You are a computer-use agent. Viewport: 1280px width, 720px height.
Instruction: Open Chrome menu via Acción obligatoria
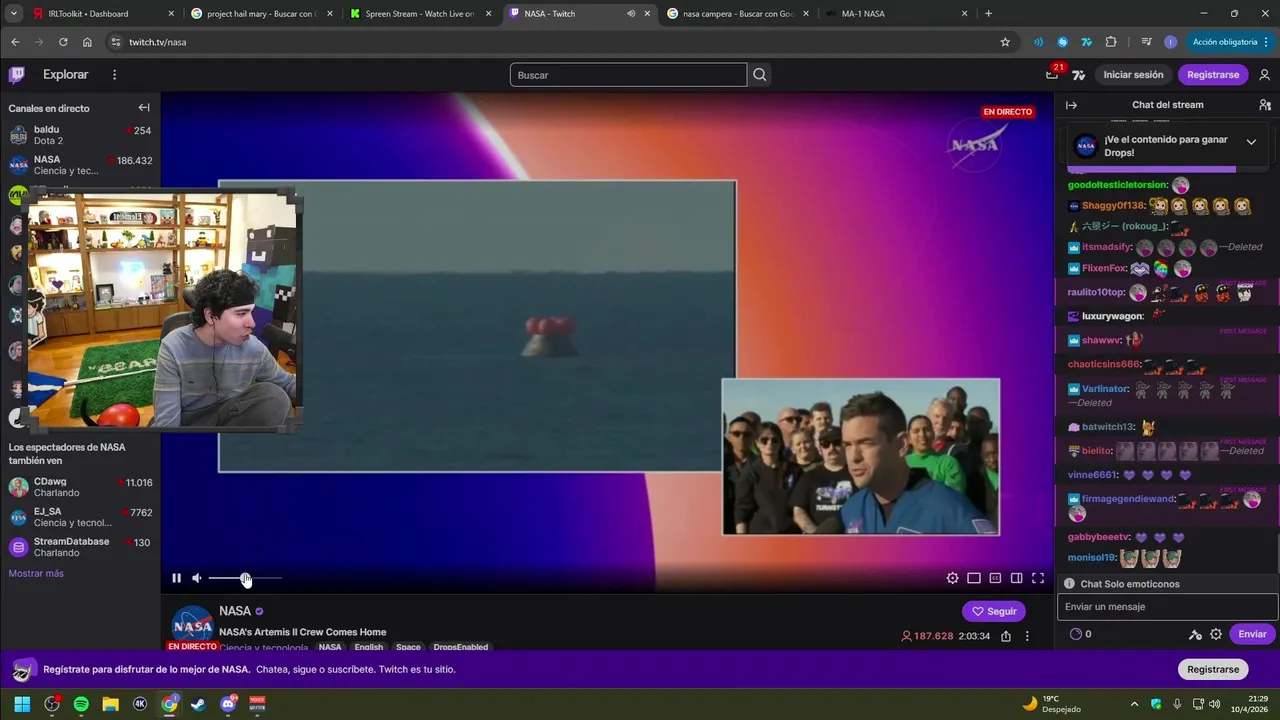click(x=1230, y=42)
